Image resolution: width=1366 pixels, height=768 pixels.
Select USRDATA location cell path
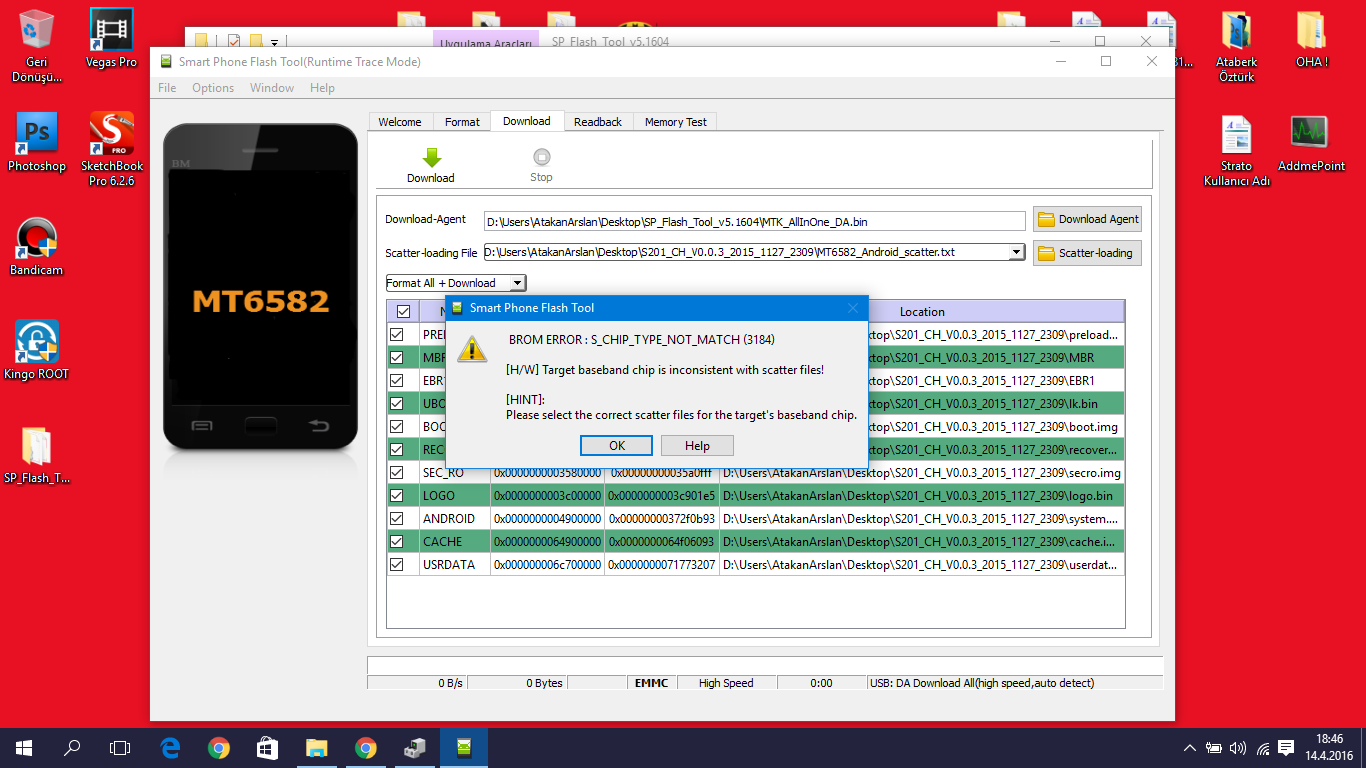pyautogui.click(x=921, y=564)
